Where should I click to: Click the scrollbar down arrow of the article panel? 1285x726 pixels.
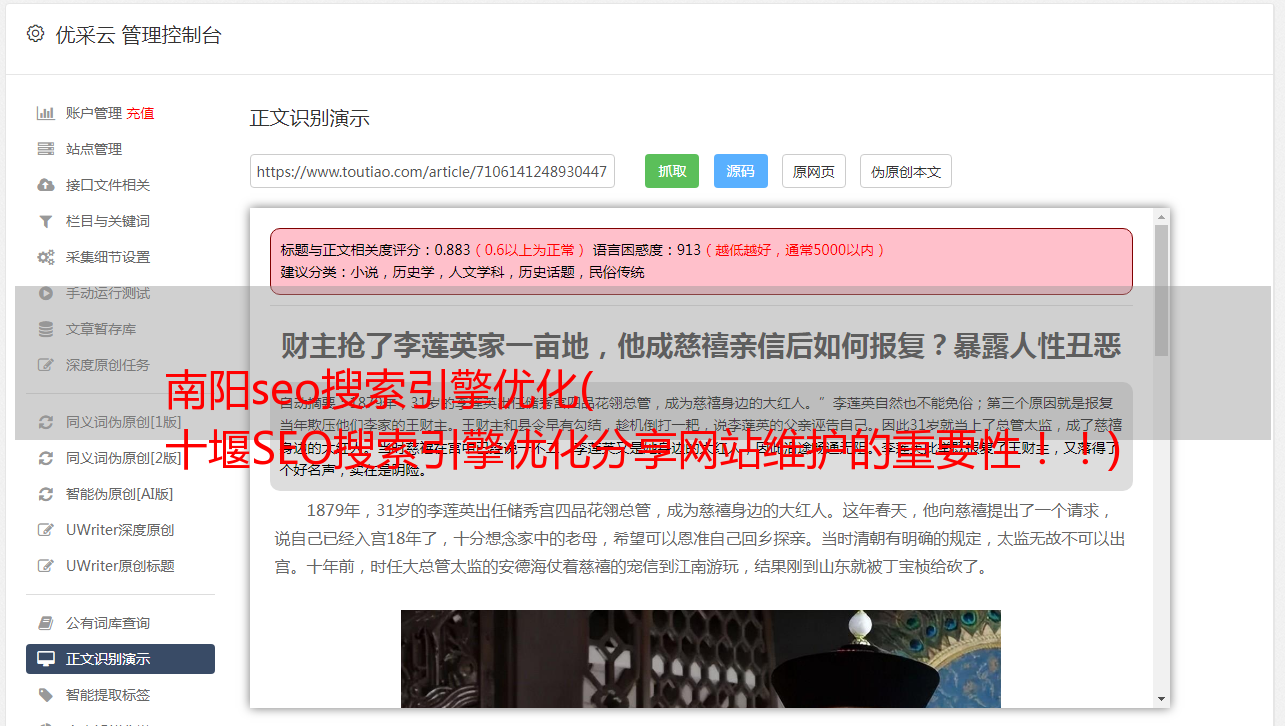click(1161, 699)
